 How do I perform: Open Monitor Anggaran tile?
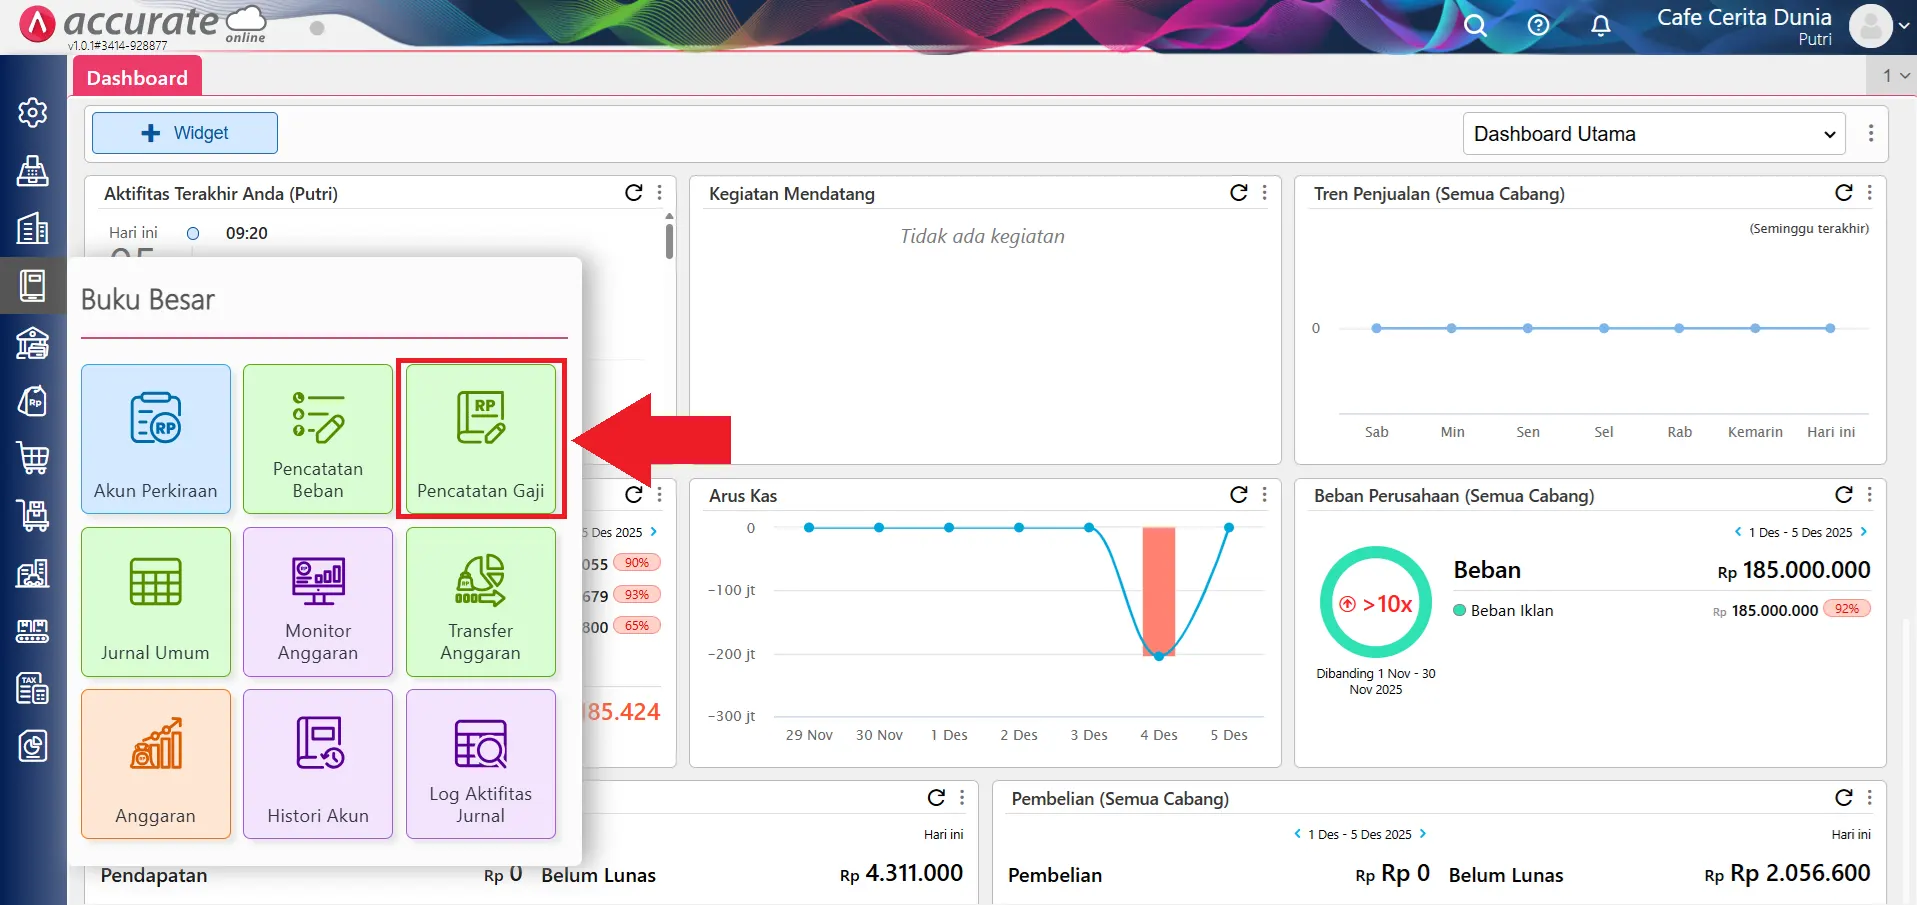click(x=318, y=602)
